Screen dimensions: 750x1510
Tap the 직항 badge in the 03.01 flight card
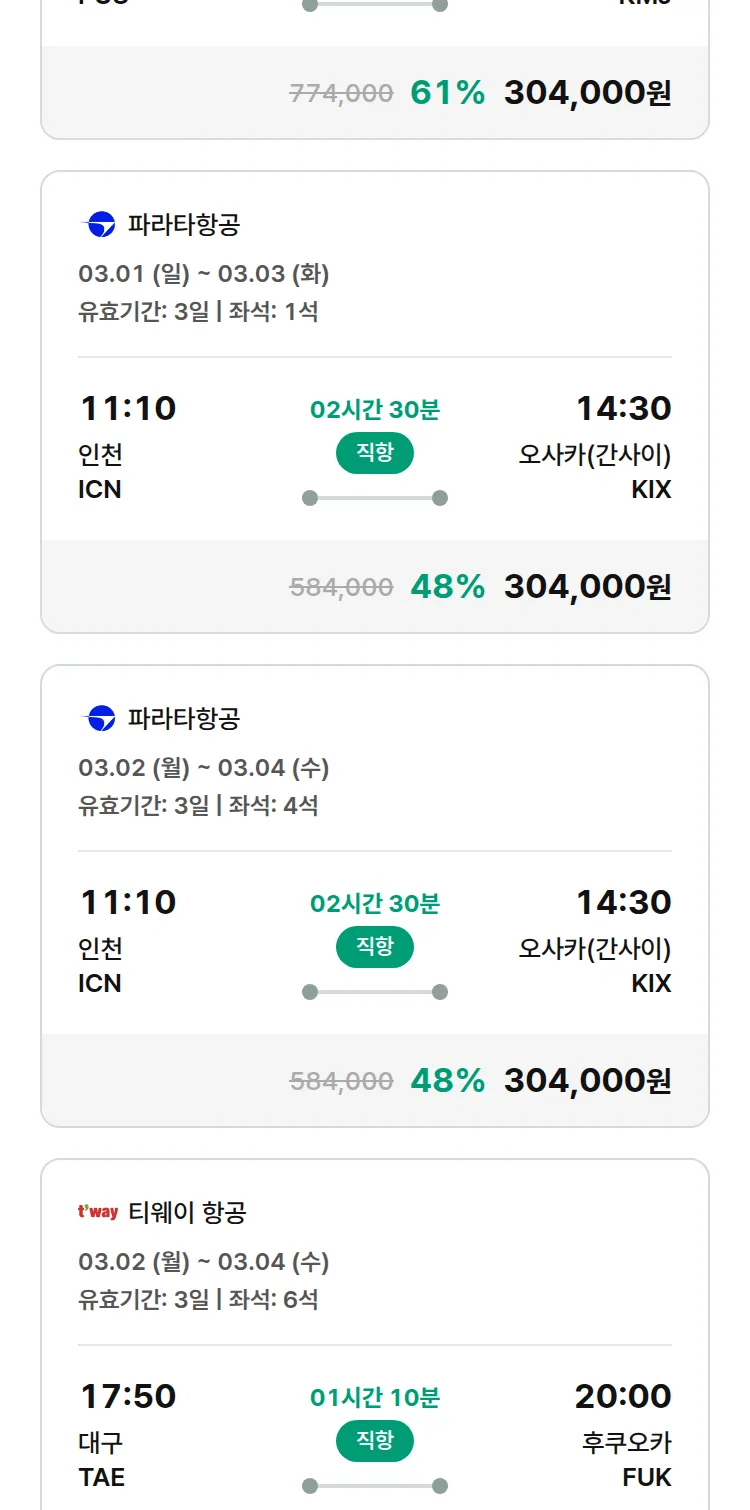pyautogui.click(x=374, y=453)
